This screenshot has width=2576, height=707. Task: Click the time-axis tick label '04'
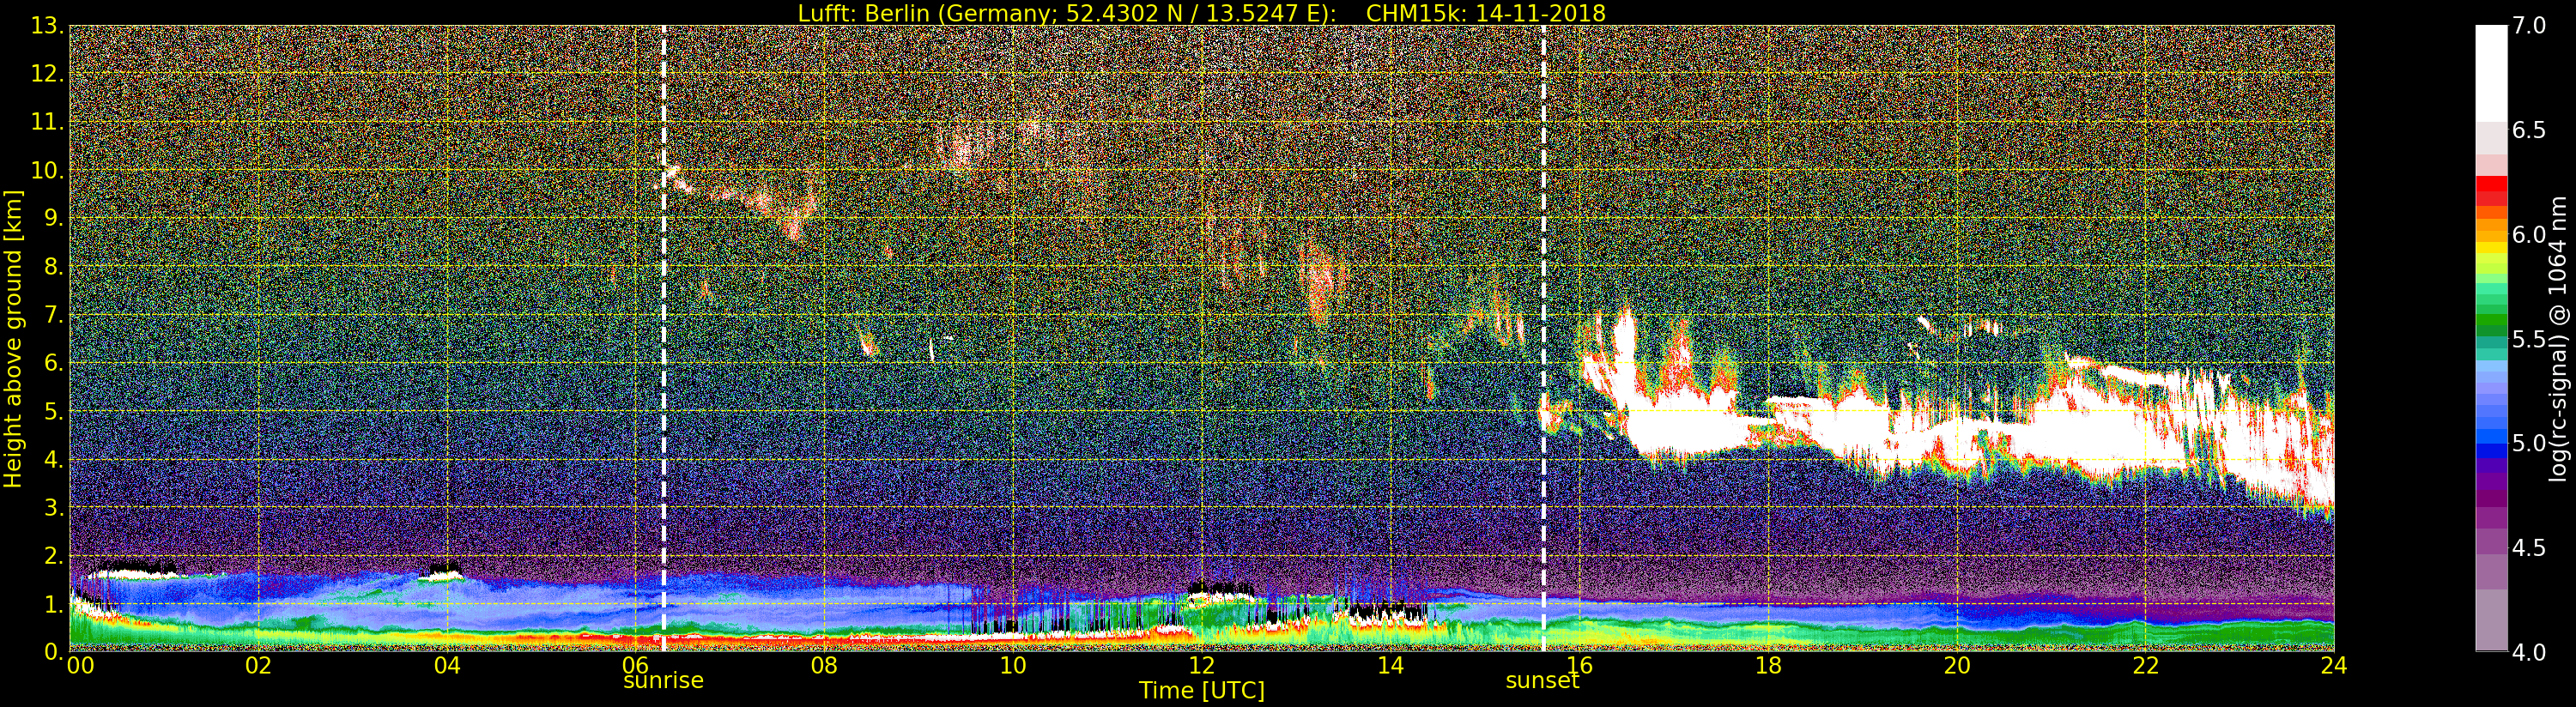pos(447,666)
